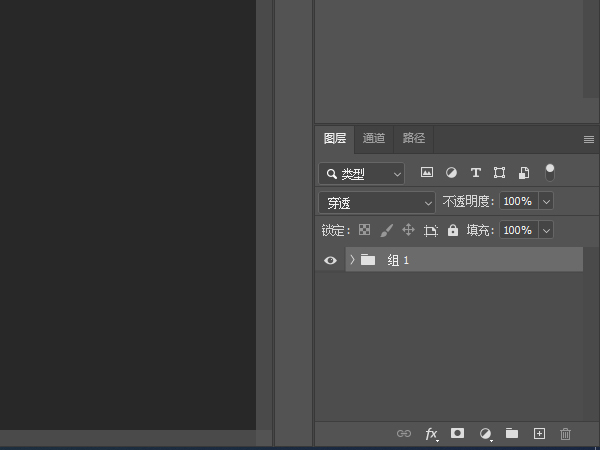The height and width of the screenshot is (450, 600).
Task: Click the shape layer filter icon
Action: [x=500, y=173]
